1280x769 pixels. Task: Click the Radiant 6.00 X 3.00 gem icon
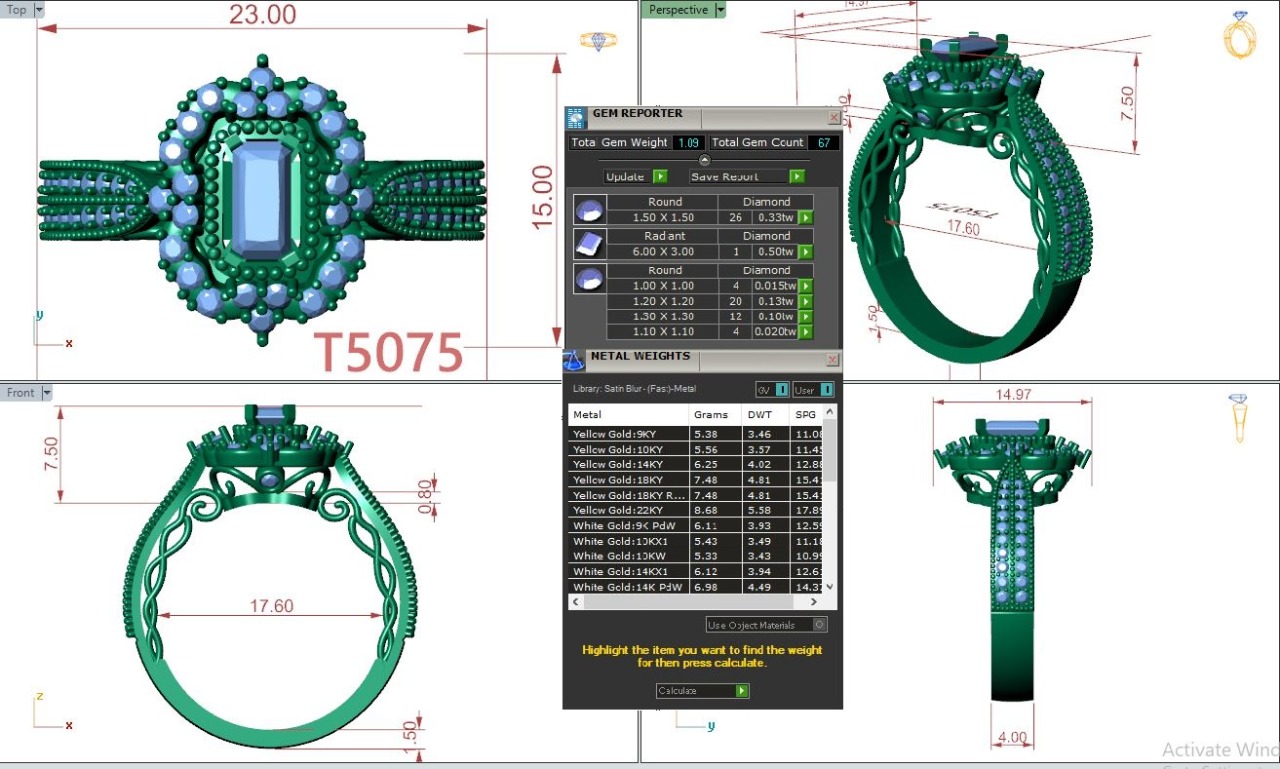tap(588, 244)
